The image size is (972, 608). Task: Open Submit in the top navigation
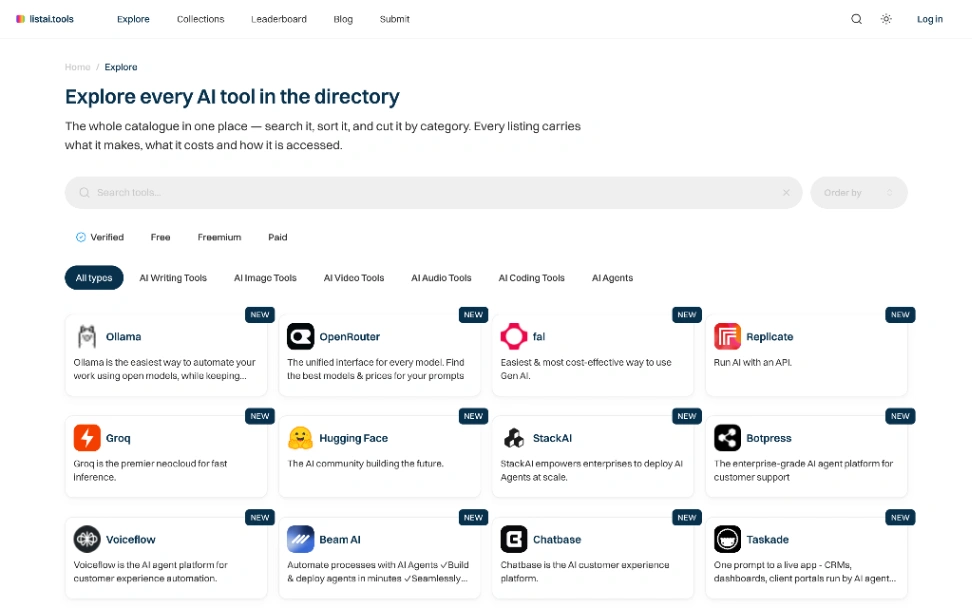[x=395, y=19]
